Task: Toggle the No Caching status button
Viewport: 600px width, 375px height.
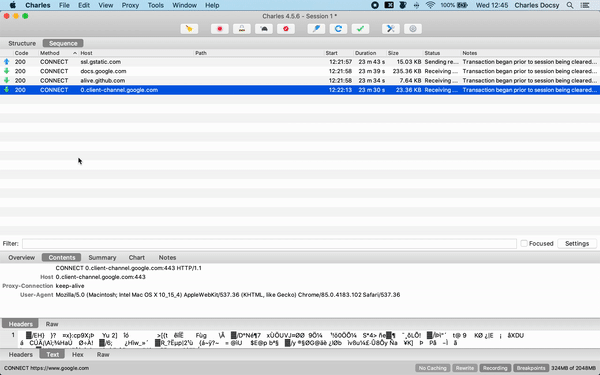Action: [432, 368]
